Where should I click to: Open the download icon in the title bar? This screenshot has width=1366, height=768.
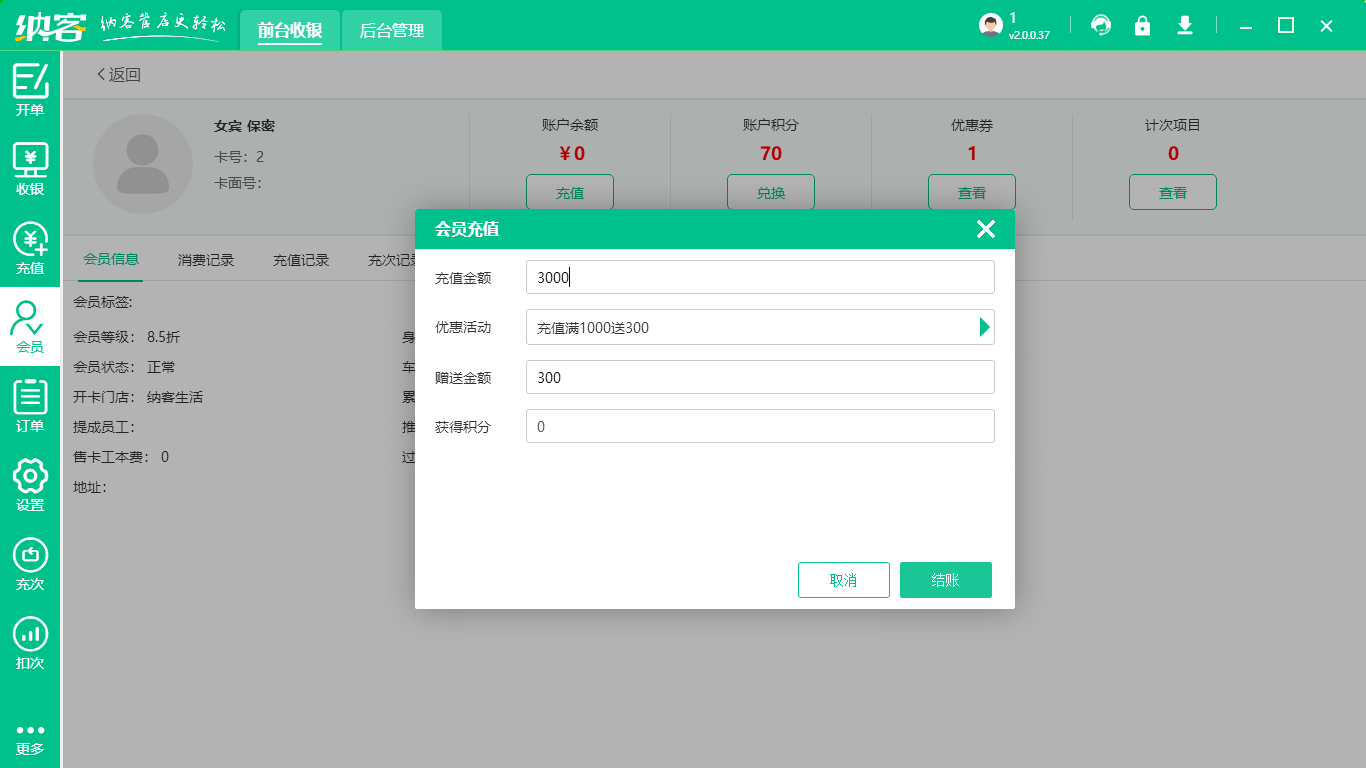point(1185,25)
